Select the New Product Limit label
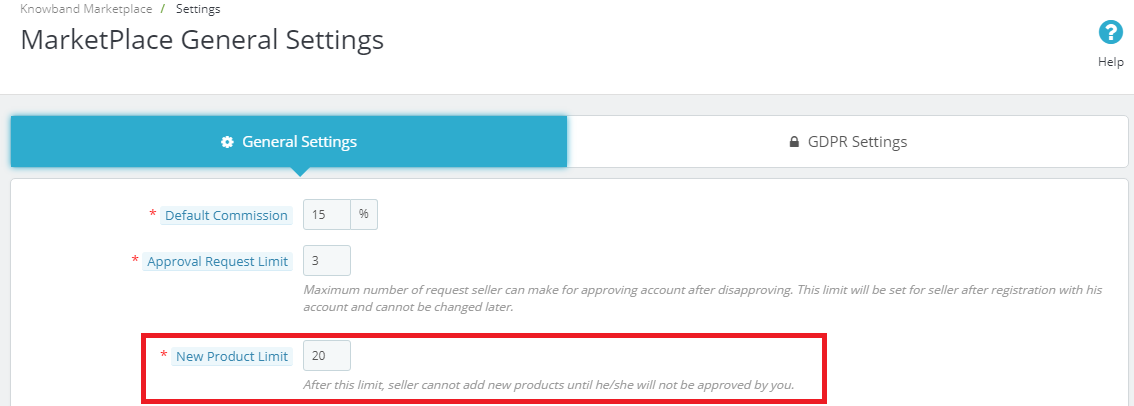 [x=232, y=356]
